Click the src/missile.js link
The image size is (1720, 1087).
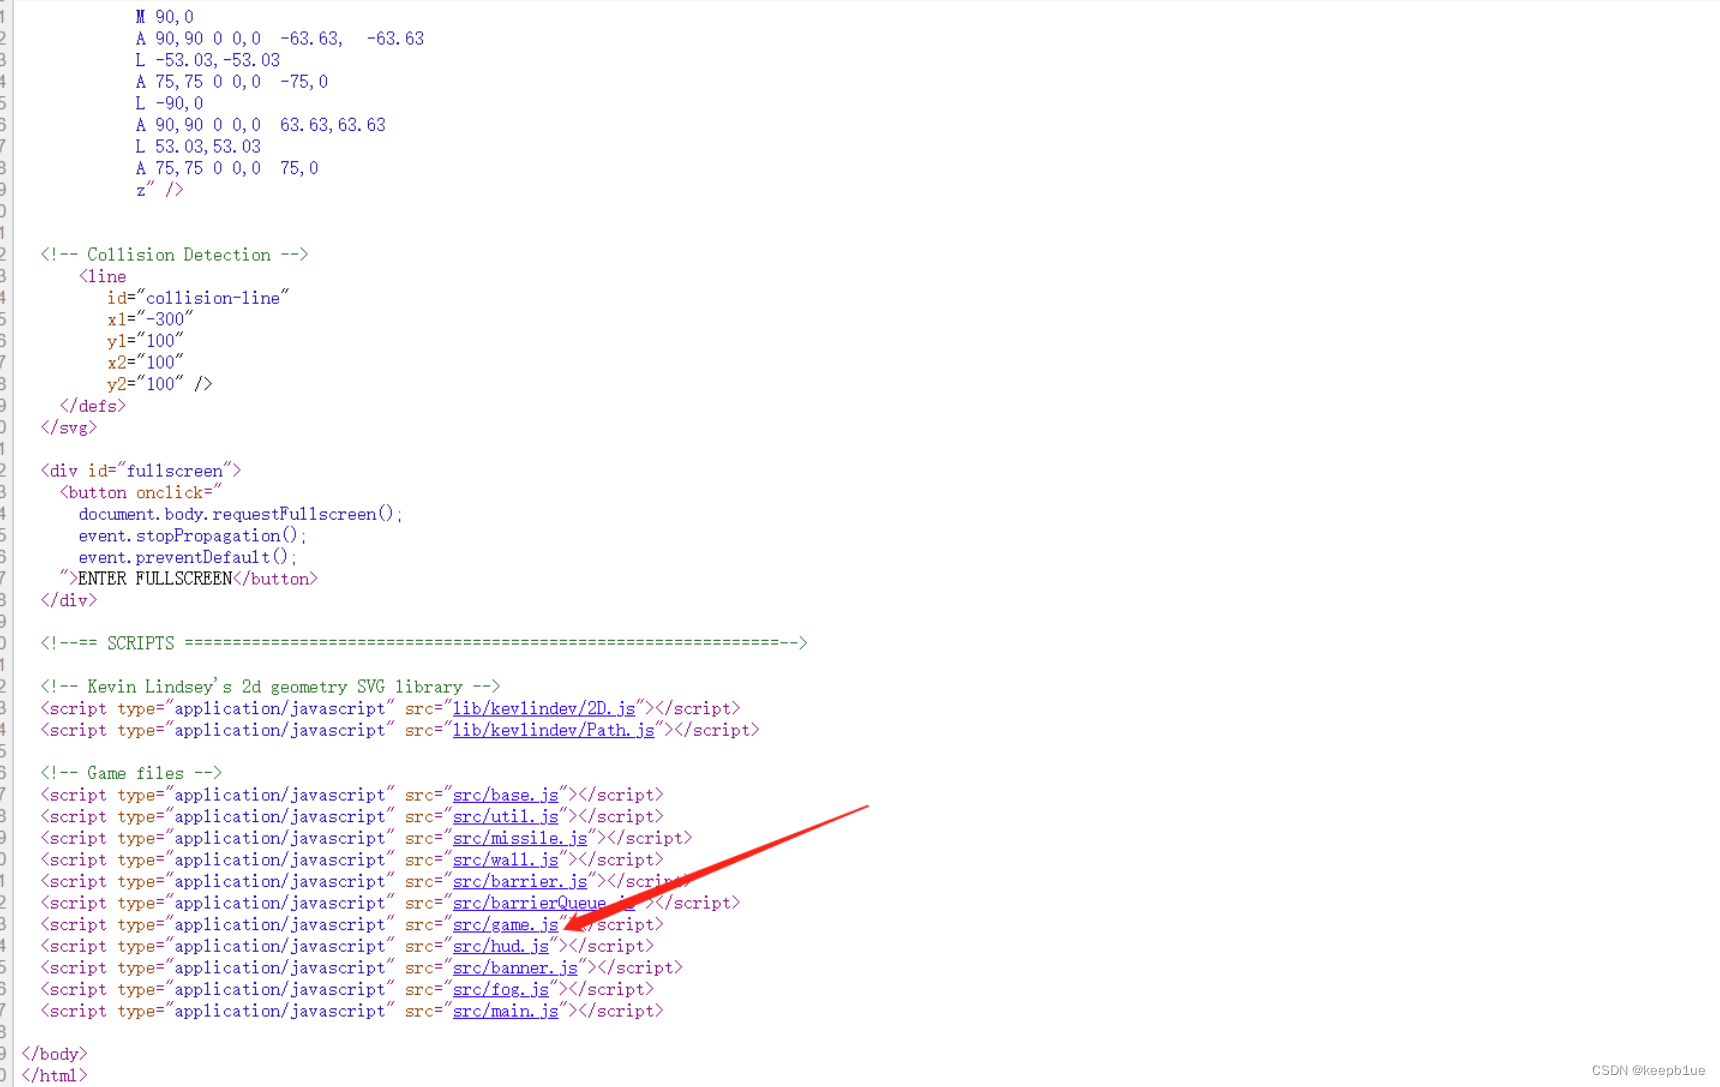(x=520, y=838)
